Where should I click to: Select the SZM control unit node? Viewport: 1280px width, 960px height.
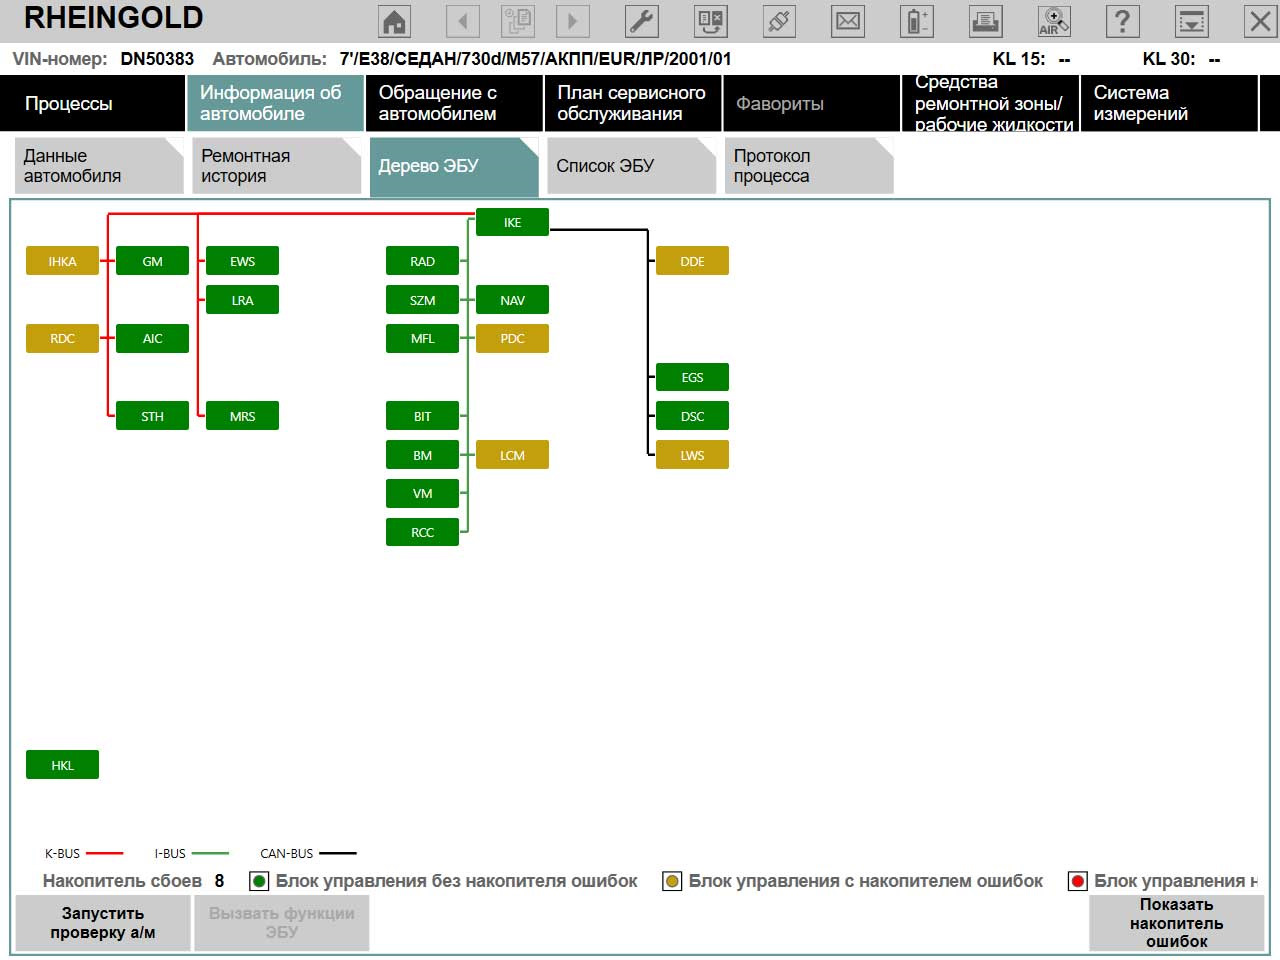tap(422, 300)
